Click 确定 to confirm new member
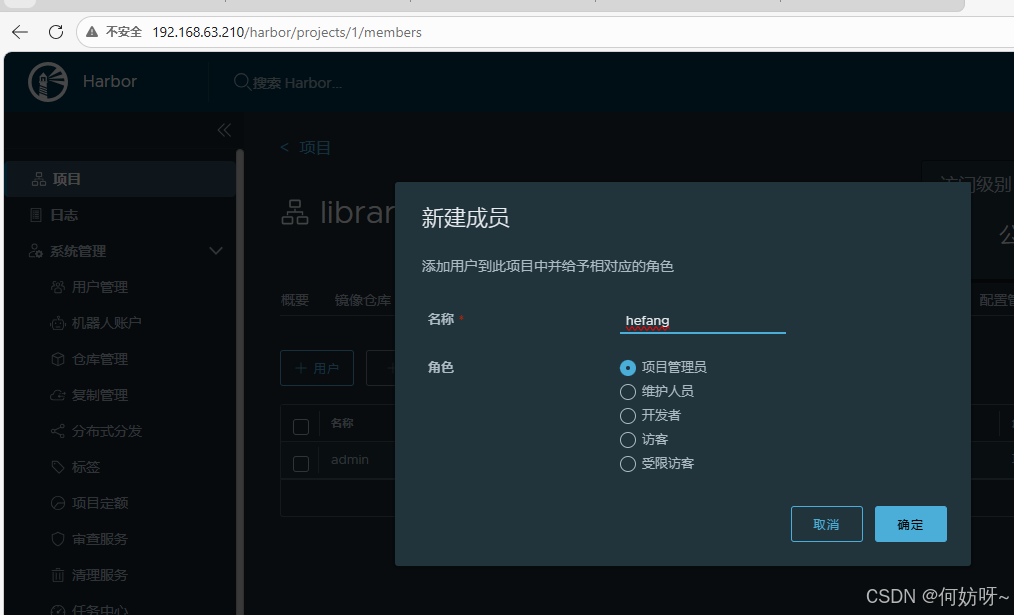The width and height of the screenshot is (1014, 615). point(911,524)
